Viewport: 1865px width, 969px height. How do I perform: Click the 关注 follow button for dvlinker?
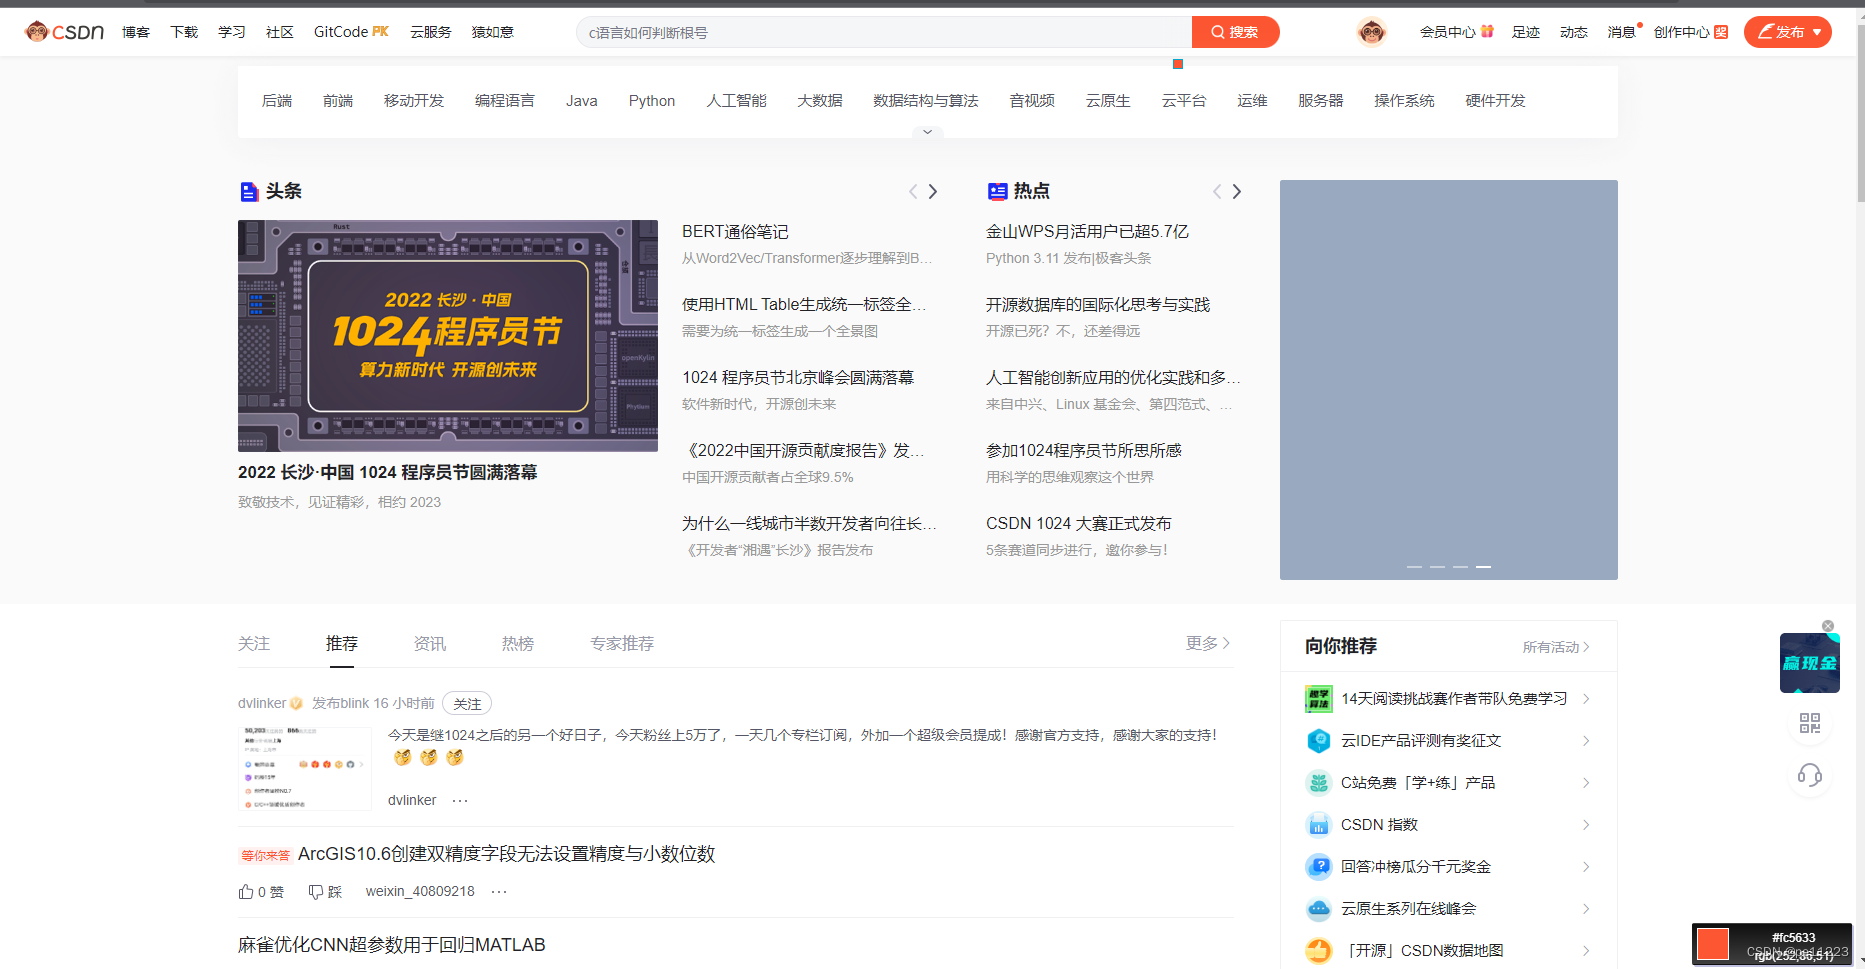coord(467,704)
